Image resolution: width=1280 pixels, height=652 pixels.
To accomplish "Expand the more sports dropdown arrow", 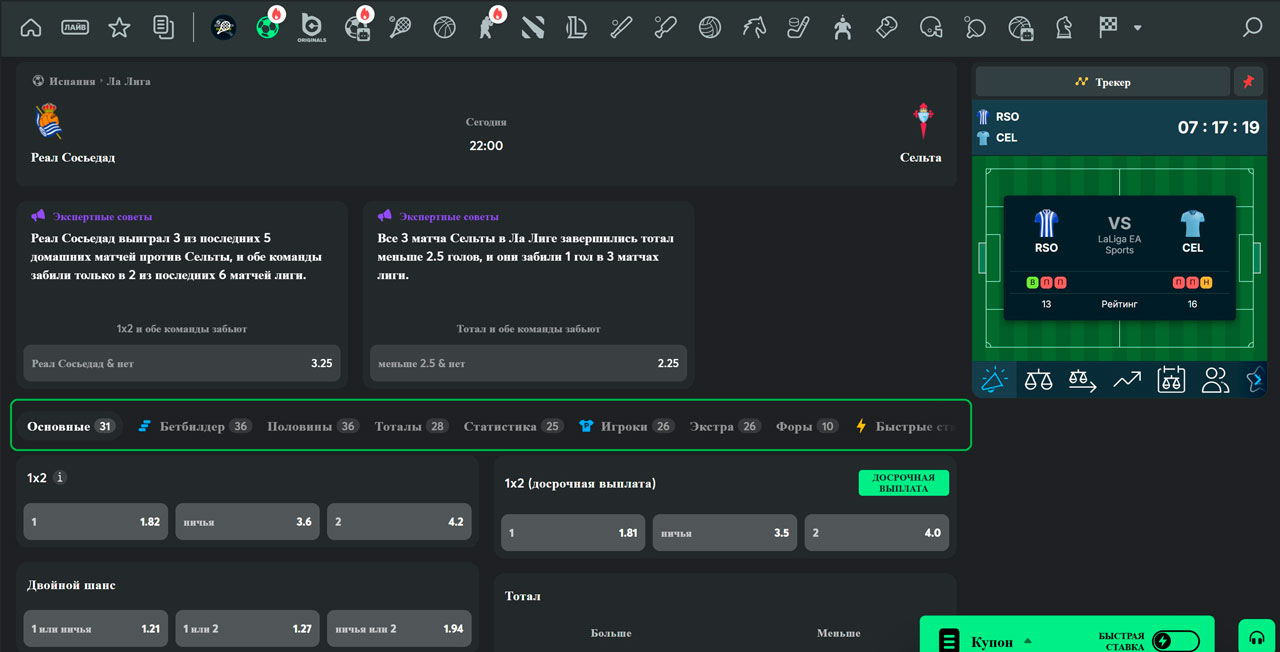I will tap(1137, 28).
